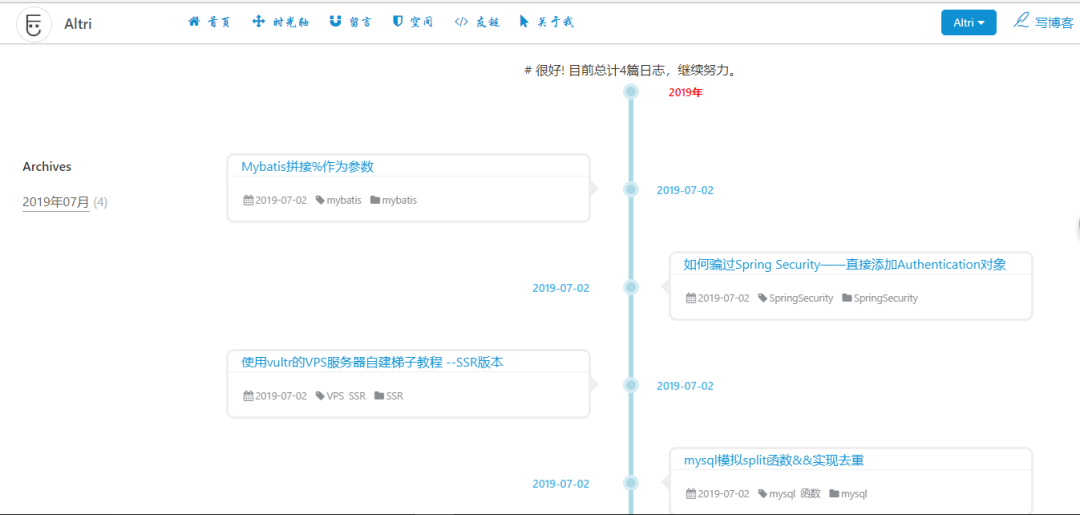This screenshot has height=515, width=1080.
Task: Open post Mybatis拼接%作为参数
Action: click(x=307, y=167)
